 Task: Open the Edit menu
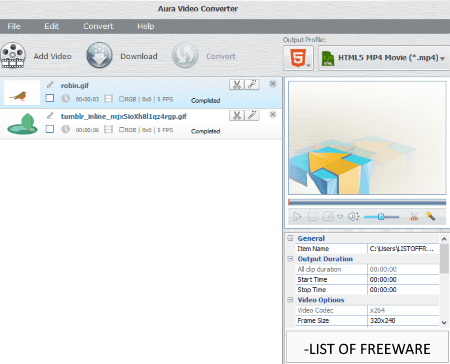point(52,26)
